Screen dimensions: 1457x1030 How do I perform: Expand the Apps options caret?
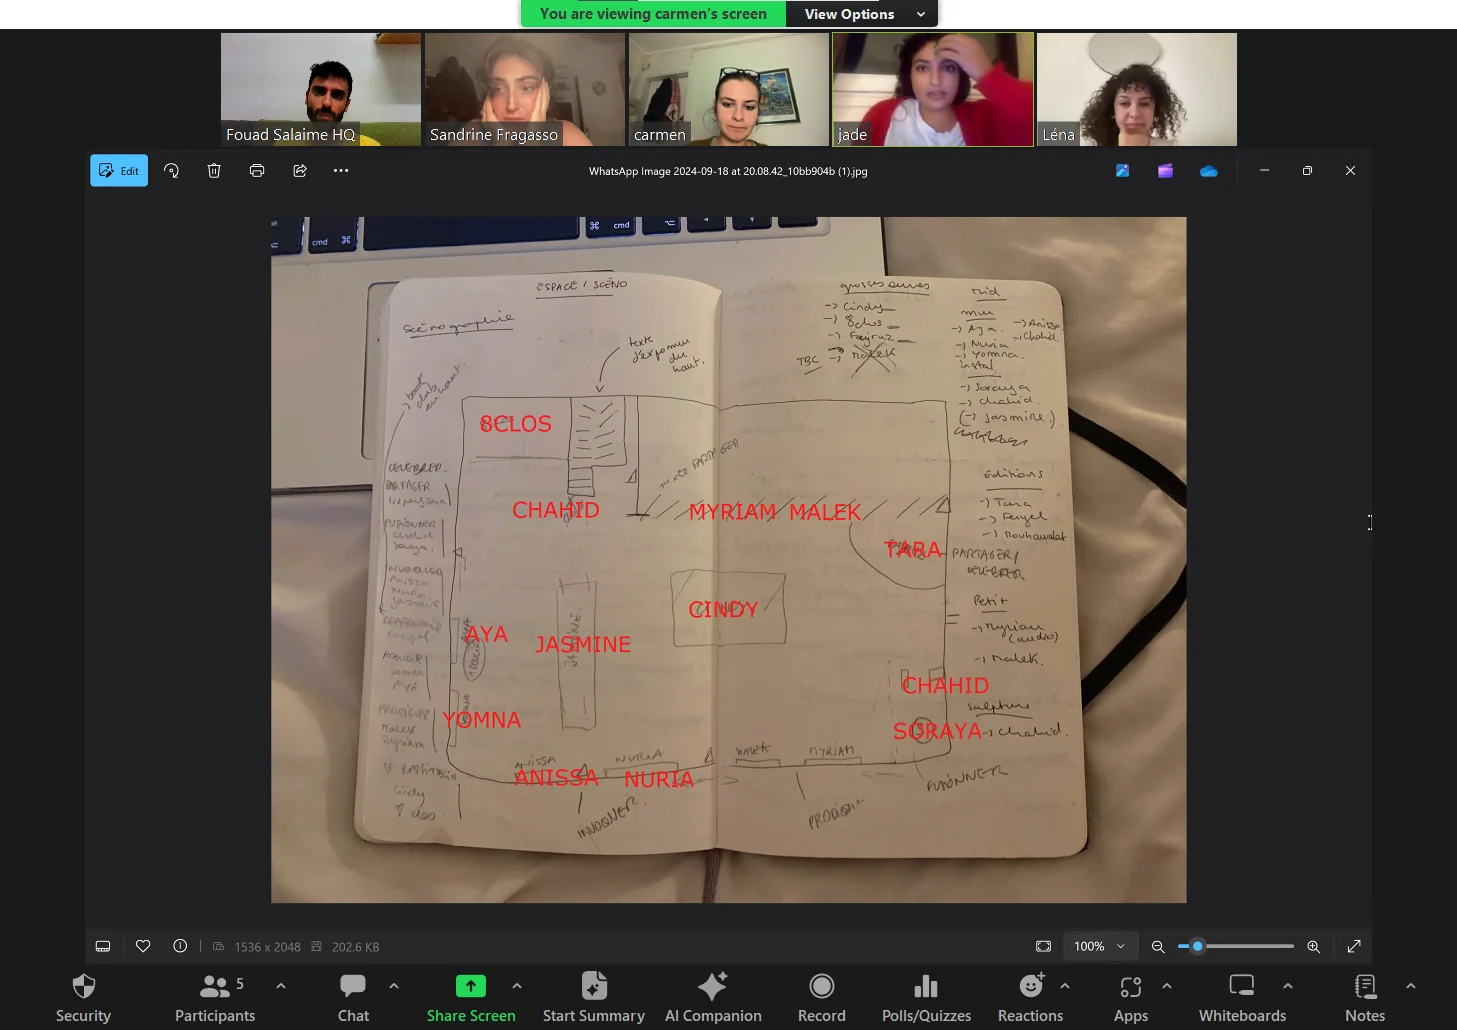pos(1167,986)
